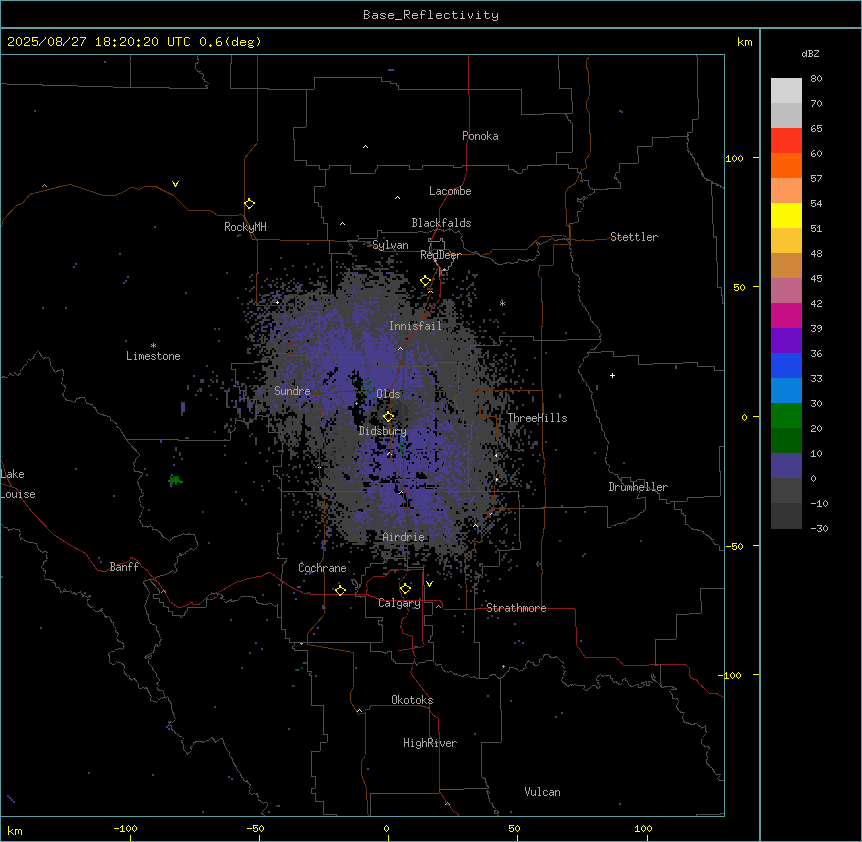
Task: Click the yellow diamond marker above Calgary label
Action: click(x=405, y=589)
